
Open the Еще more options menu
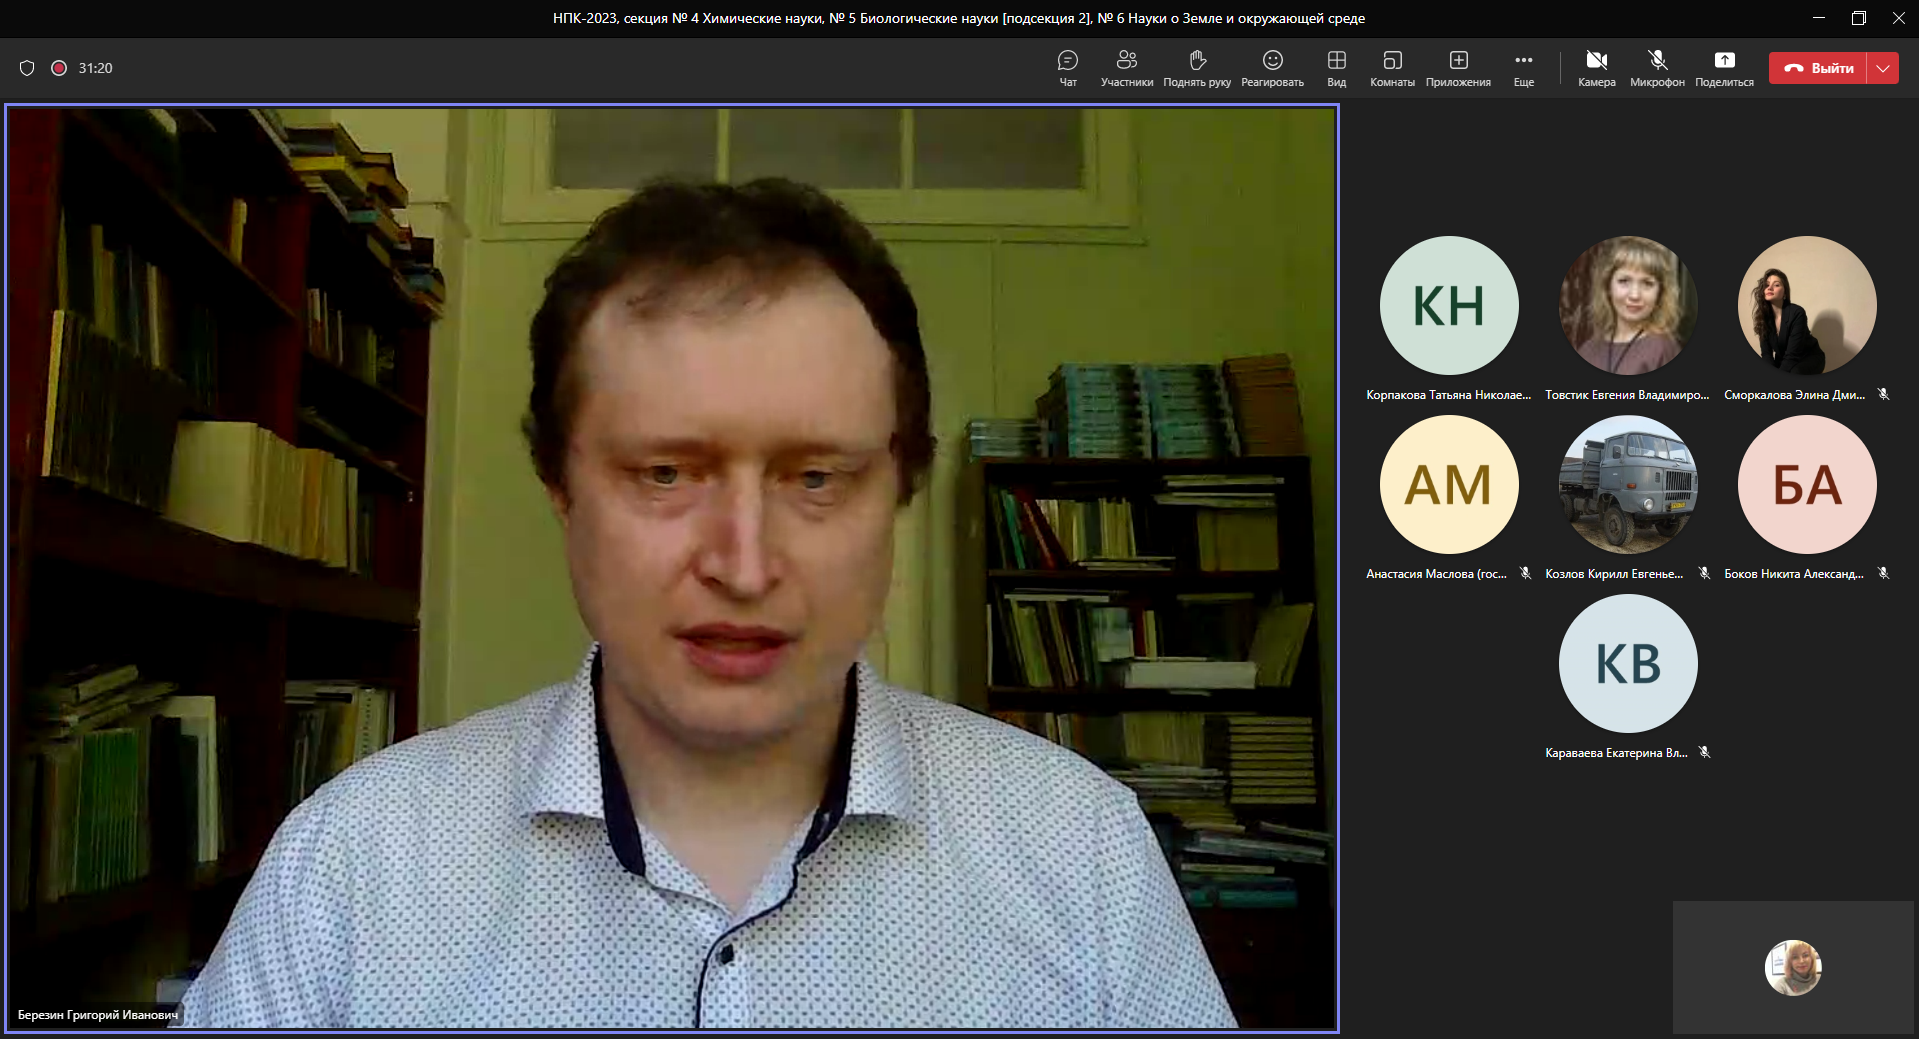(1523, 68)
